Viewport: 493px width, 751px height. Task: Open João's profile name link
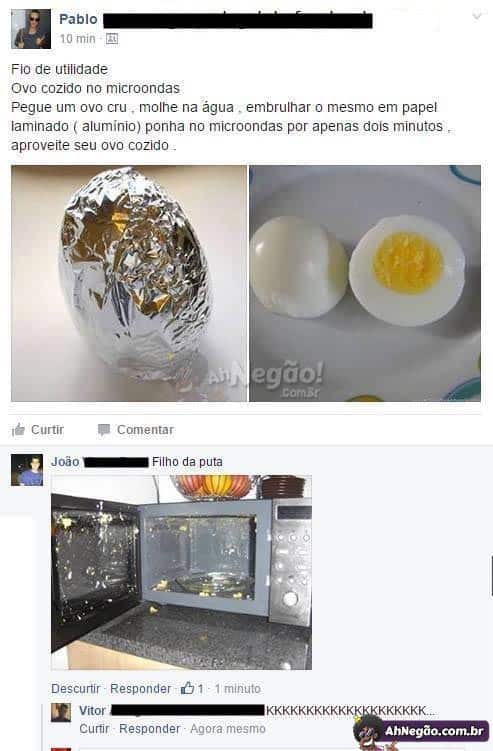(x=65, y=462)
